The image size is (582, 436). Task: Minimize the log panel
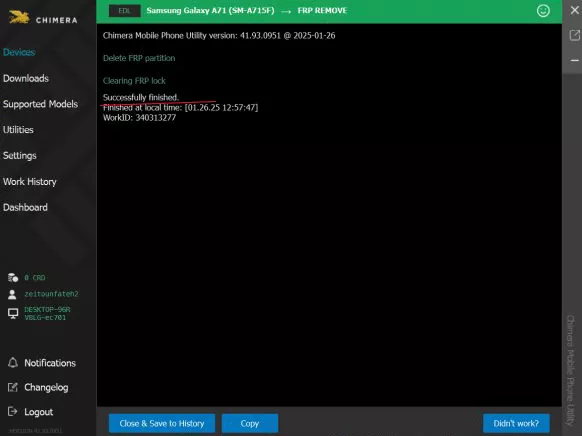tap(574, 60)
